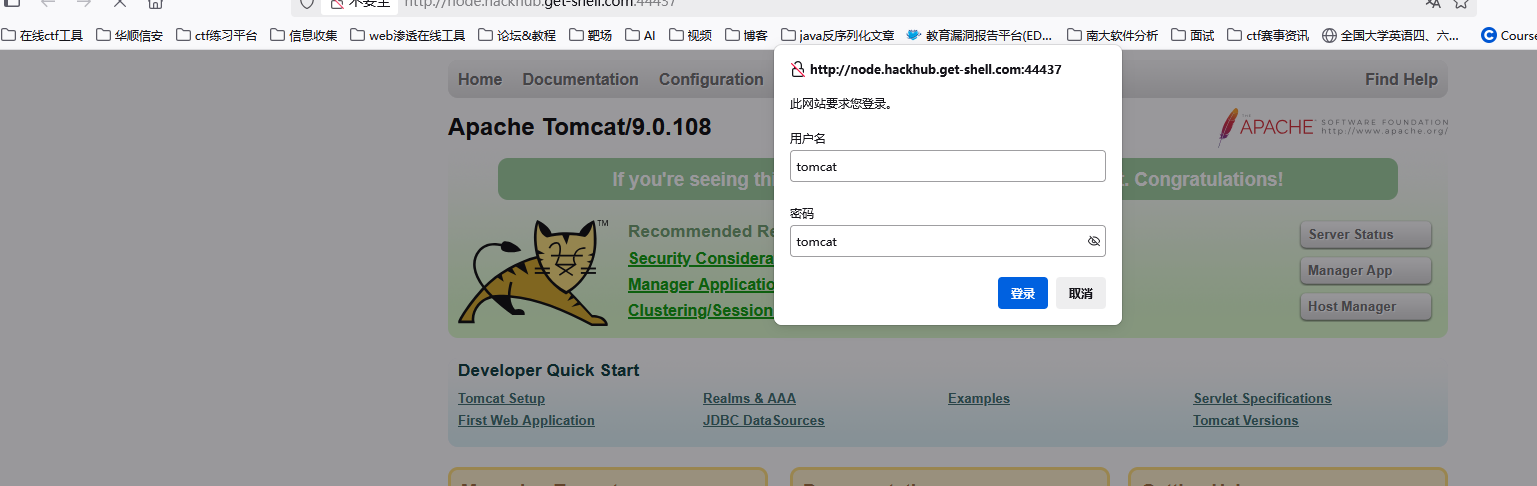
Task: Open the 面试 bookmark folder
Action: [x=1192, y=35]
